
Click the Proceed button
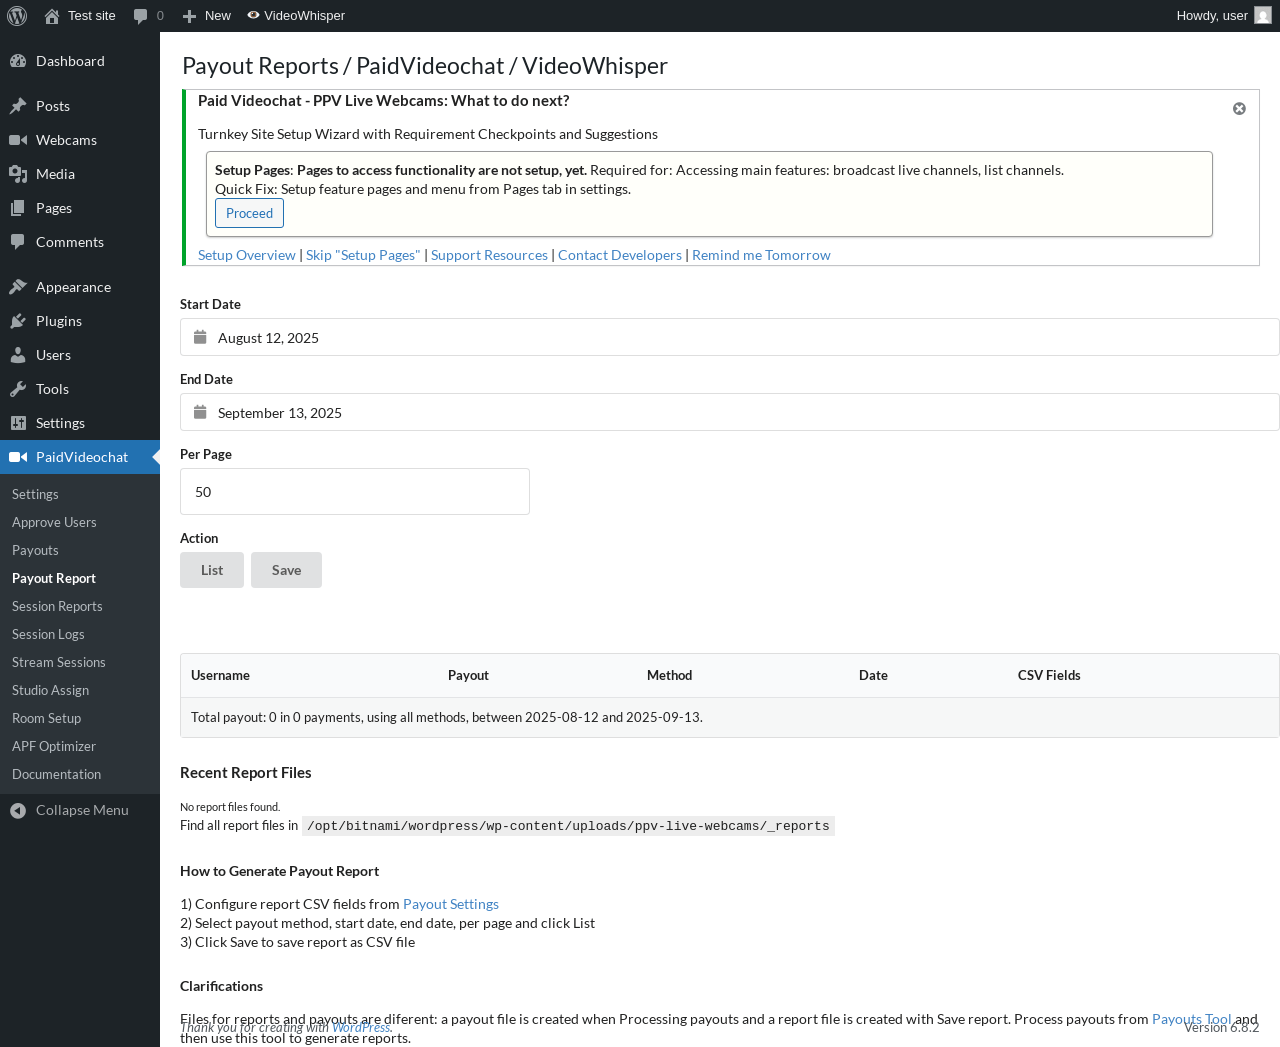click(249, 213)
